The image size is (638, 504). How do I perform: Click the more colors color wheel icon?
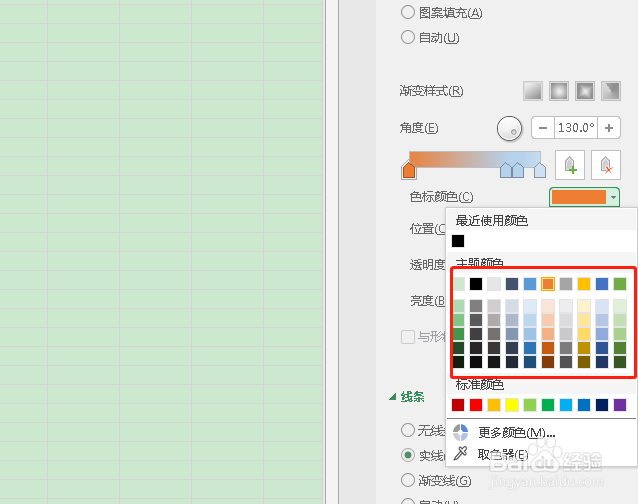pyautogui.click(x=461, y=432)
